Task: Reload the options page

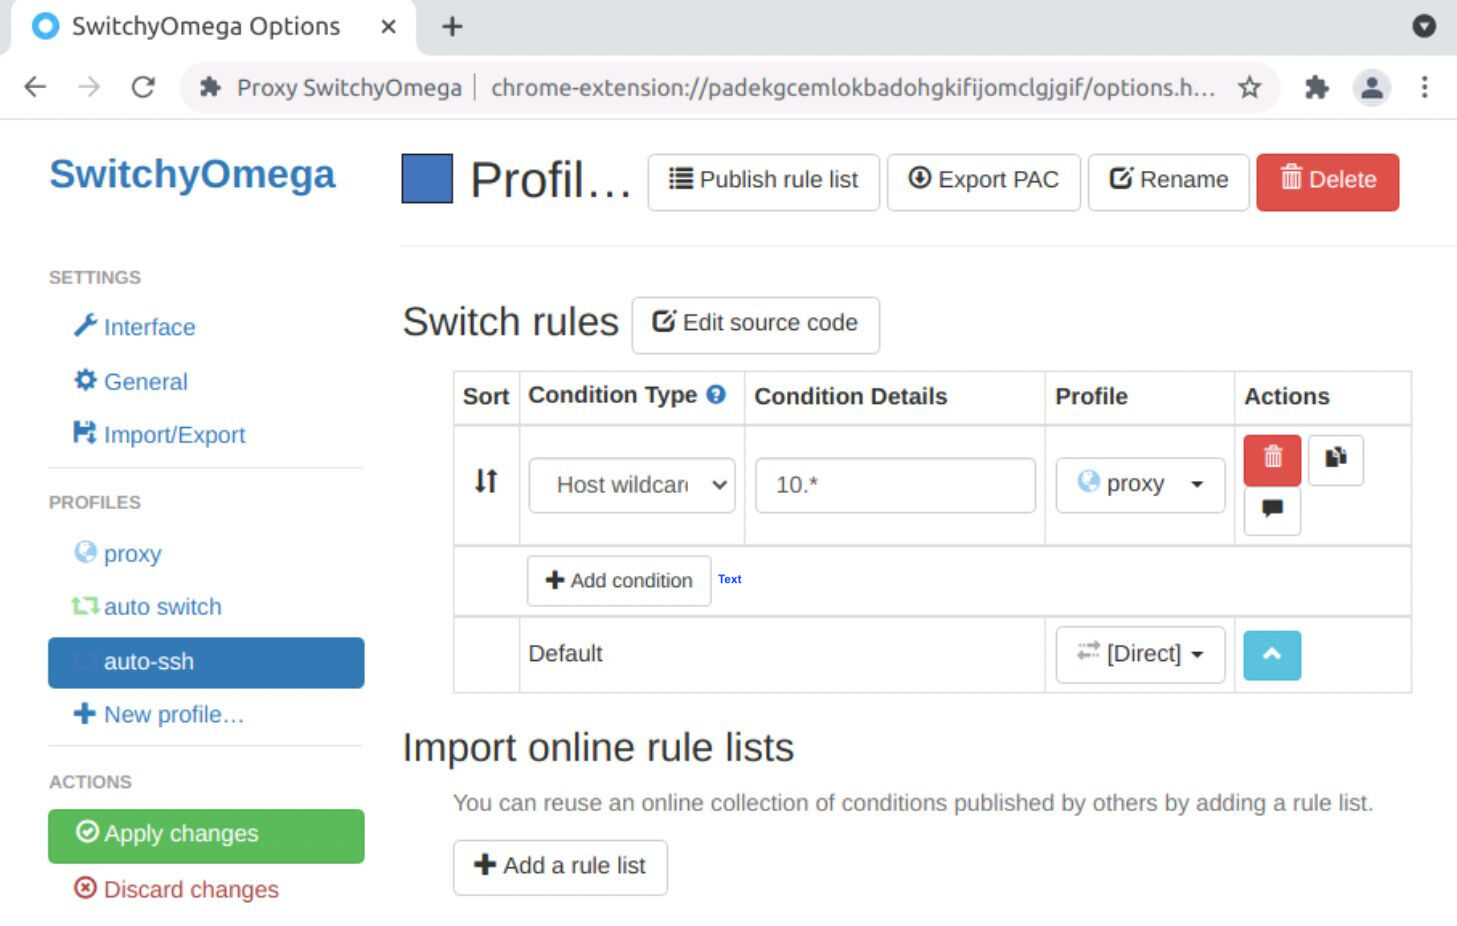Action: pos(143,88)
